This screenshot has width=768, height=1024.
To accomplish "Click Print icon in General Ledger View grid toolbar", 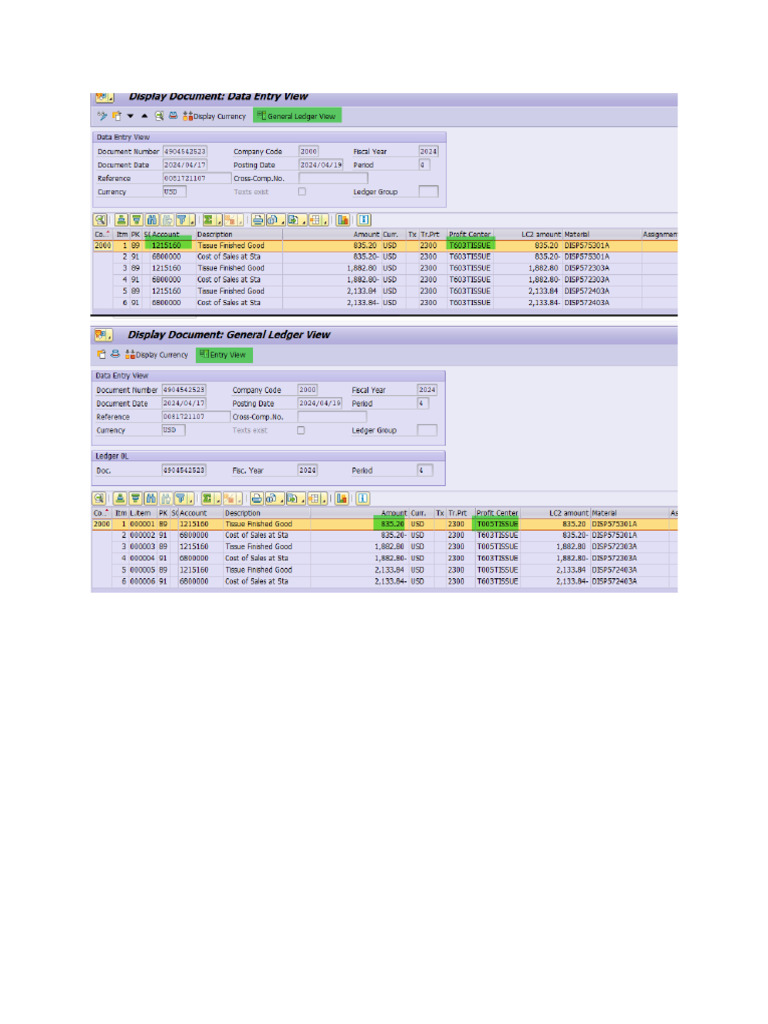I will (257, 499).
